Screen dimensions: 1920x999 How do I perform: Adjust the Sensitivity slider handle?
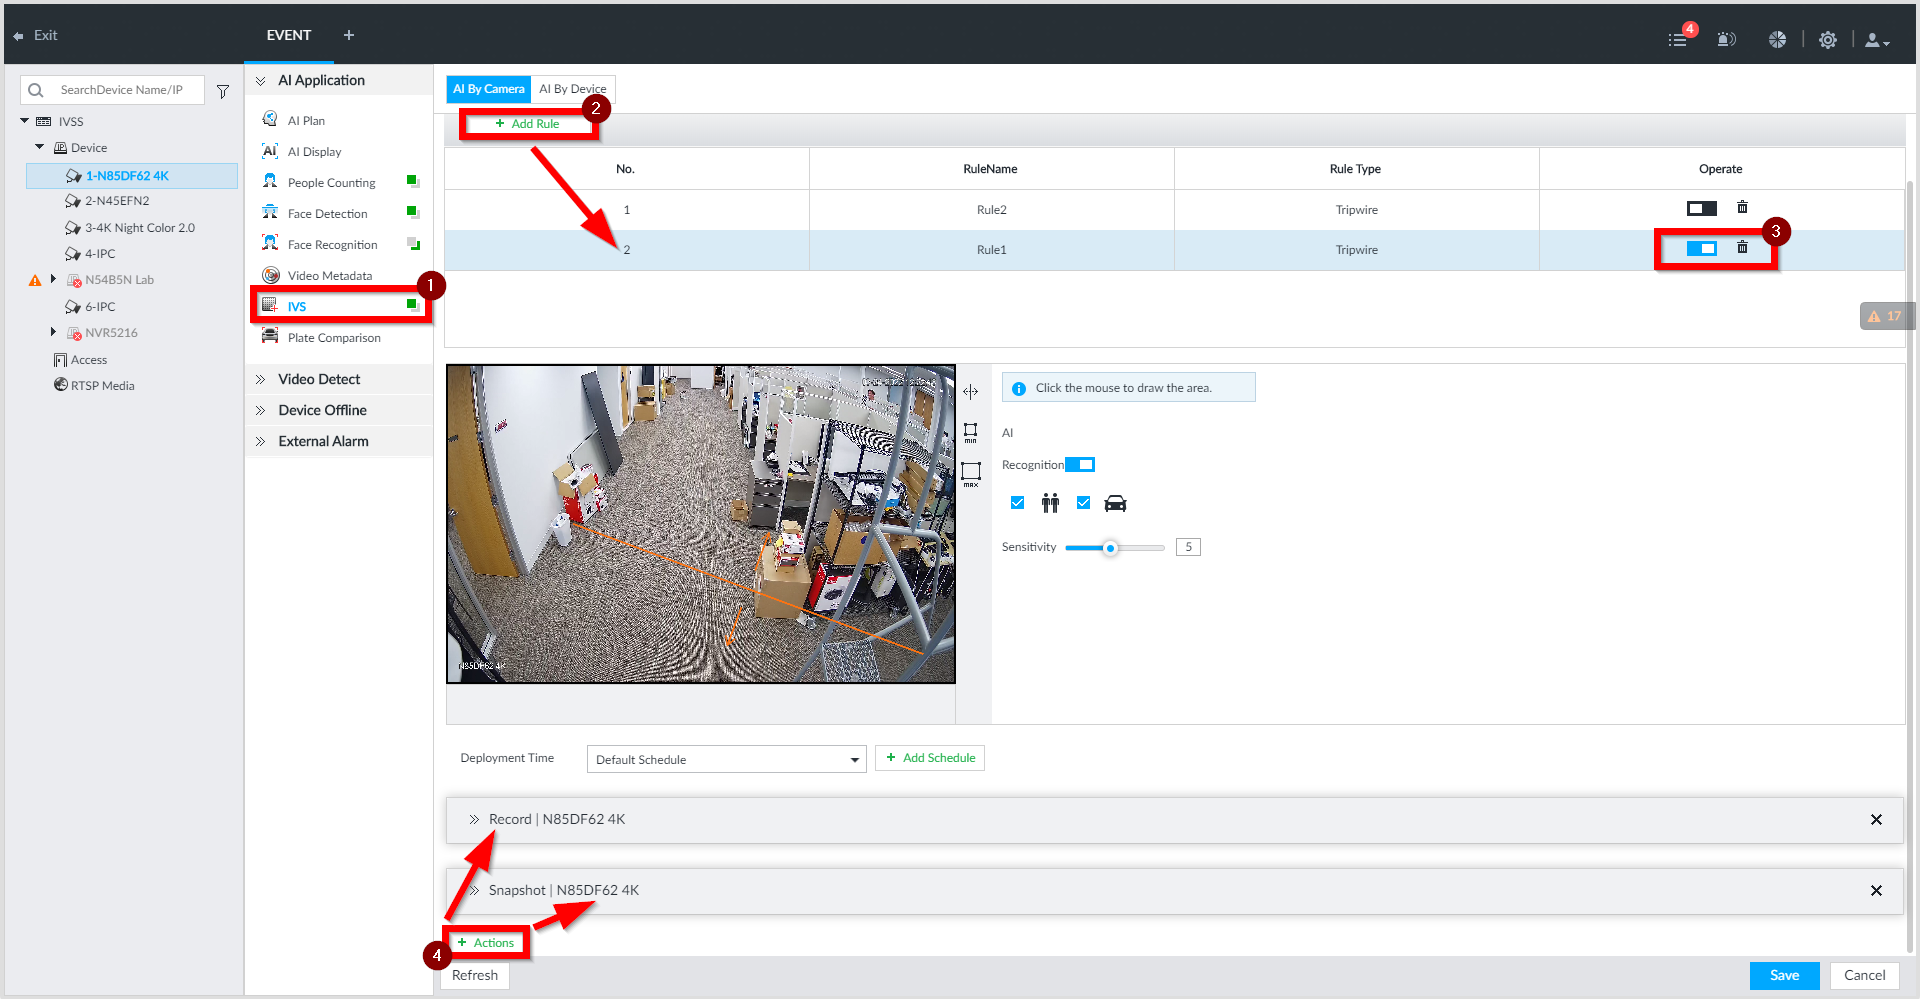click(1110, 548)
